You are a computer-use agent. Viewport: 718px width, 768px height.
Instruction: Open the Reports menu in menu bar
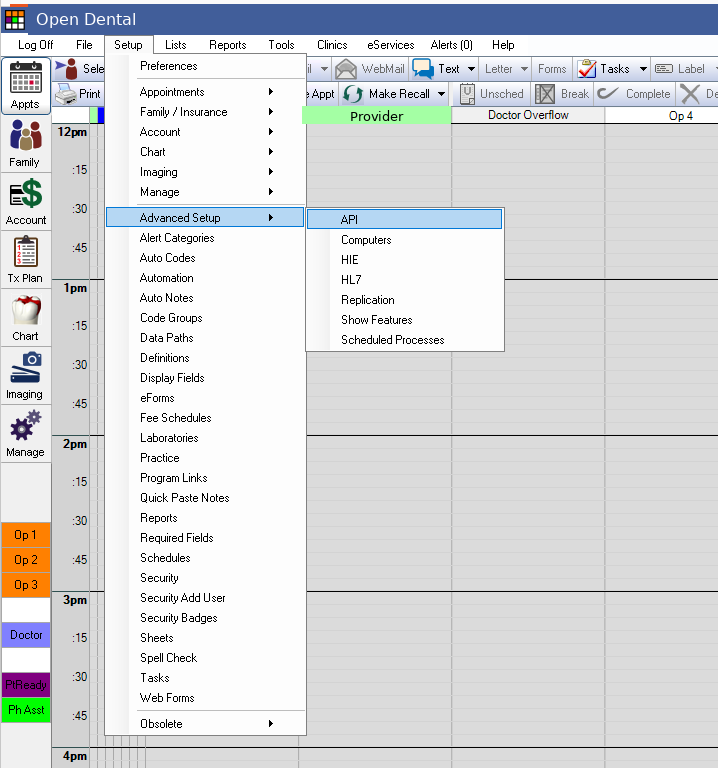pos(228,45)
